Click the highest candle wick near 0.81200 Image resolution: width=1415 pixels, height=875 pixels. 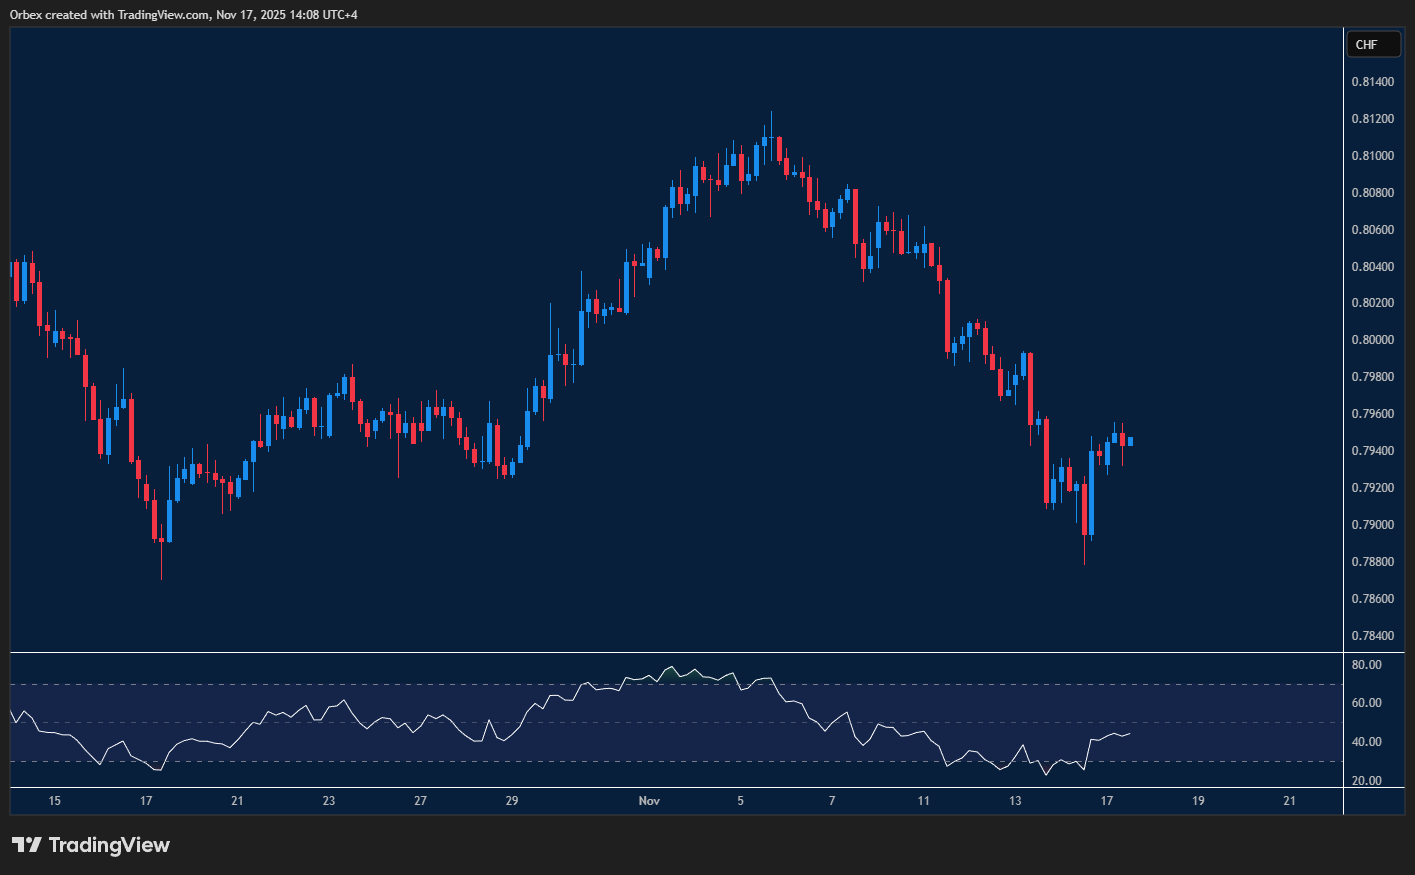(771, 118)
